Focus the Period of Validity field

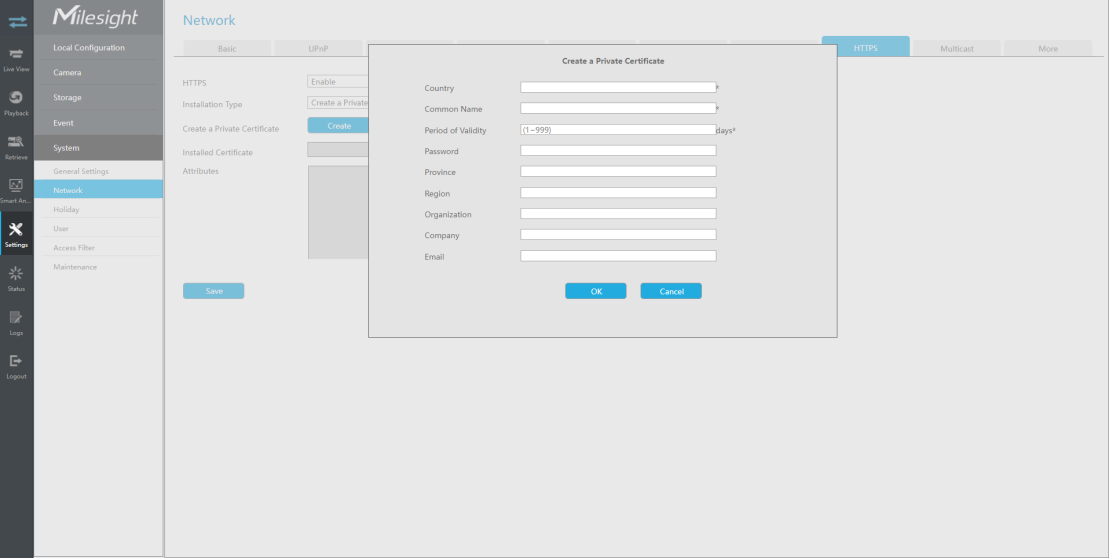tap(618, 129)
